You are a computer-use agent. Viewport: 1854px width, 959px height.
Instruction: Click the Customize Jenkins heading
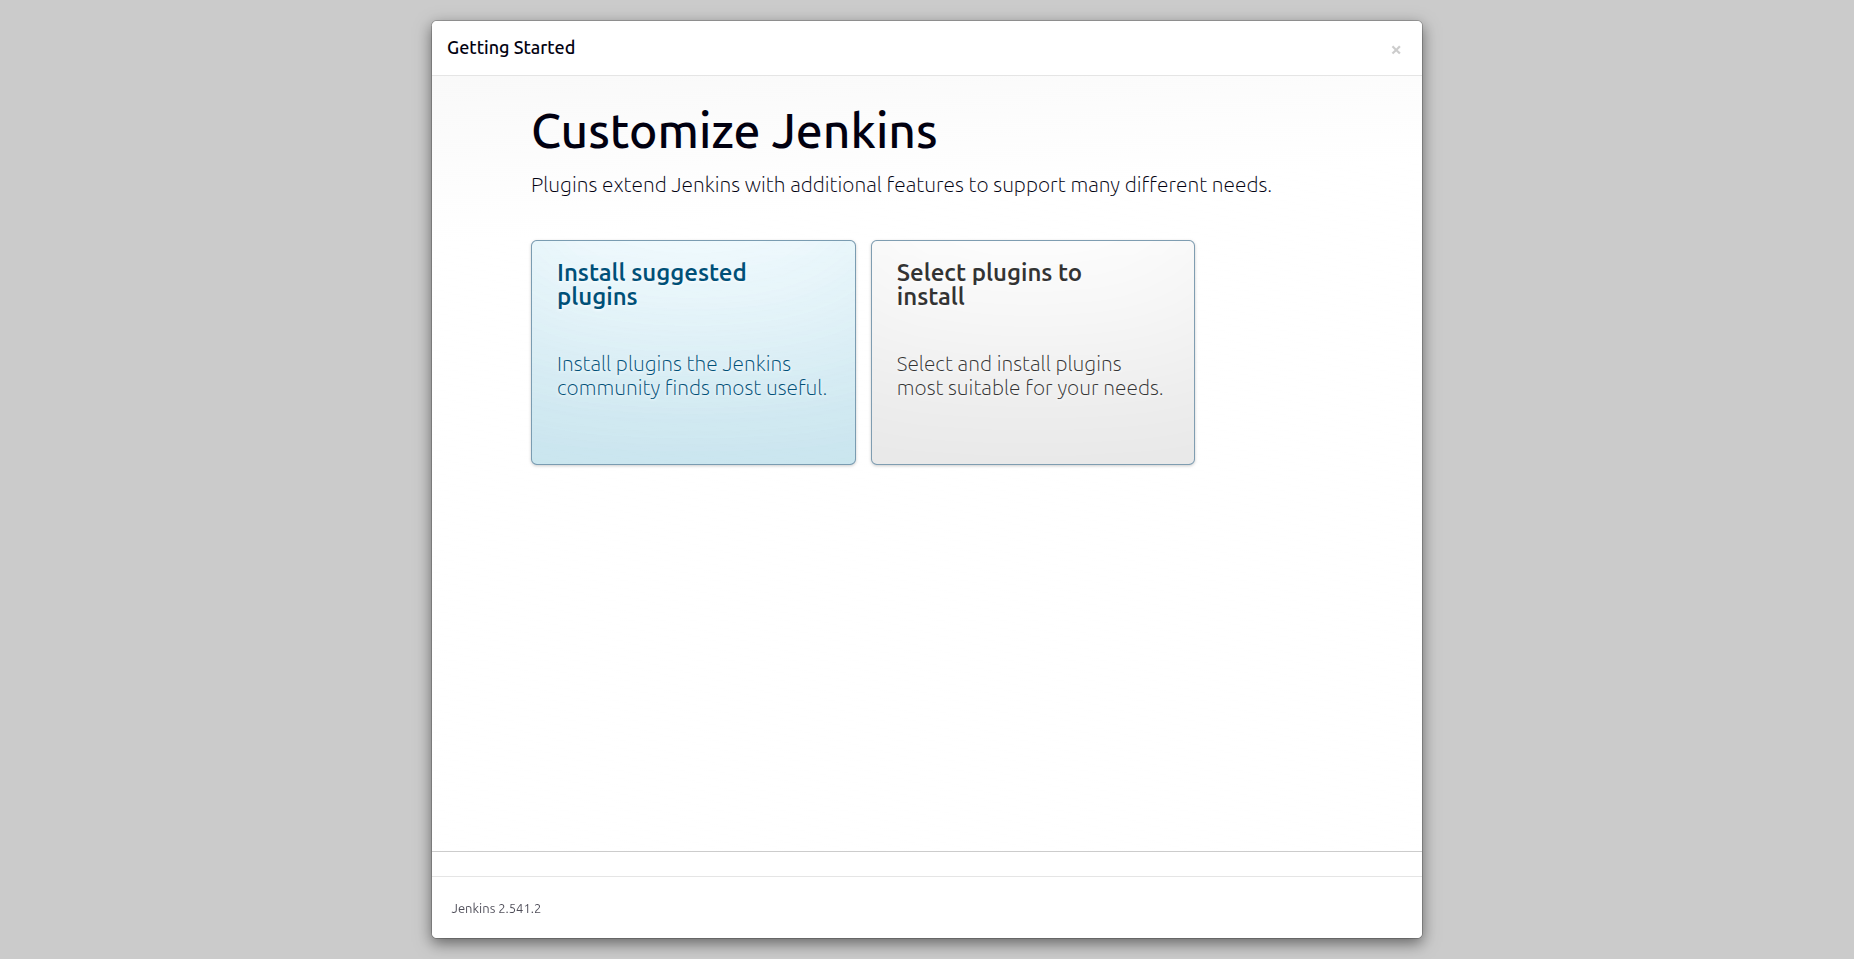tap(734, 130)
